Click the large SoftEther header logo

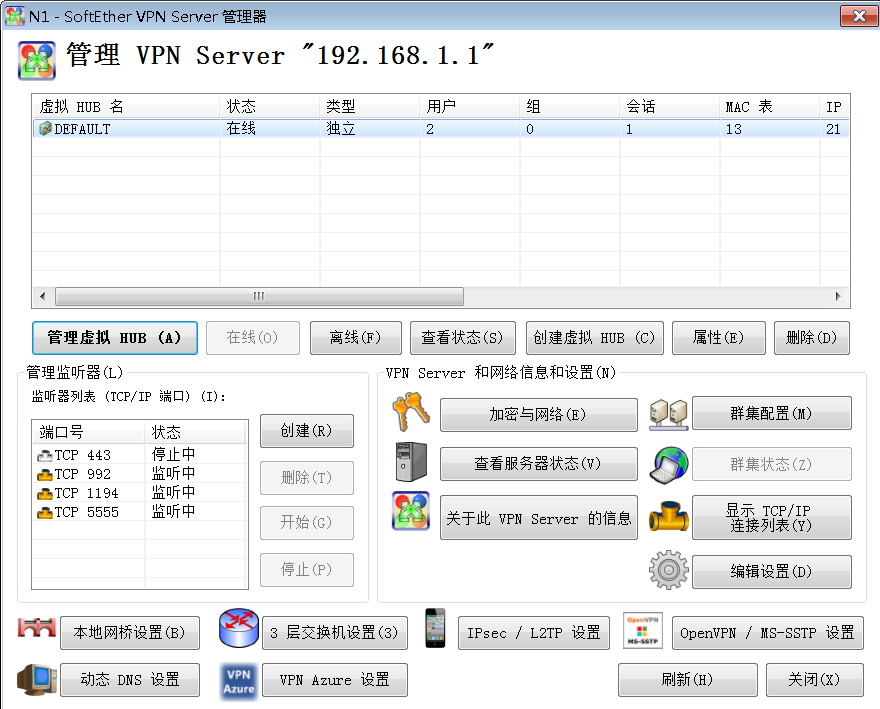pos(36,60)
